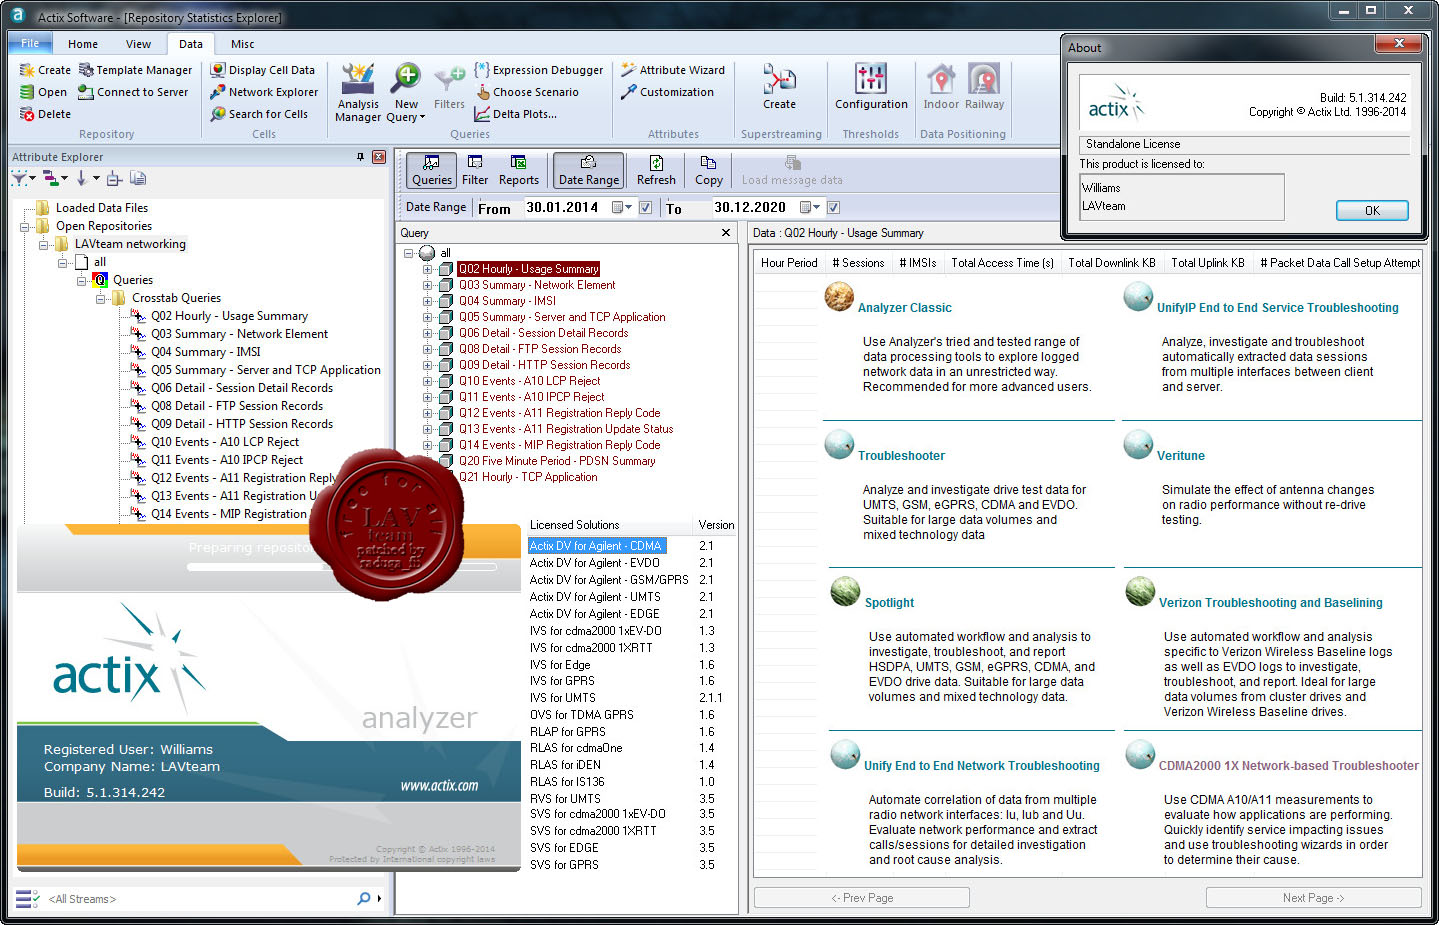
Task: Collapse the Open Repositories tree node
Action: click(24, 226)
